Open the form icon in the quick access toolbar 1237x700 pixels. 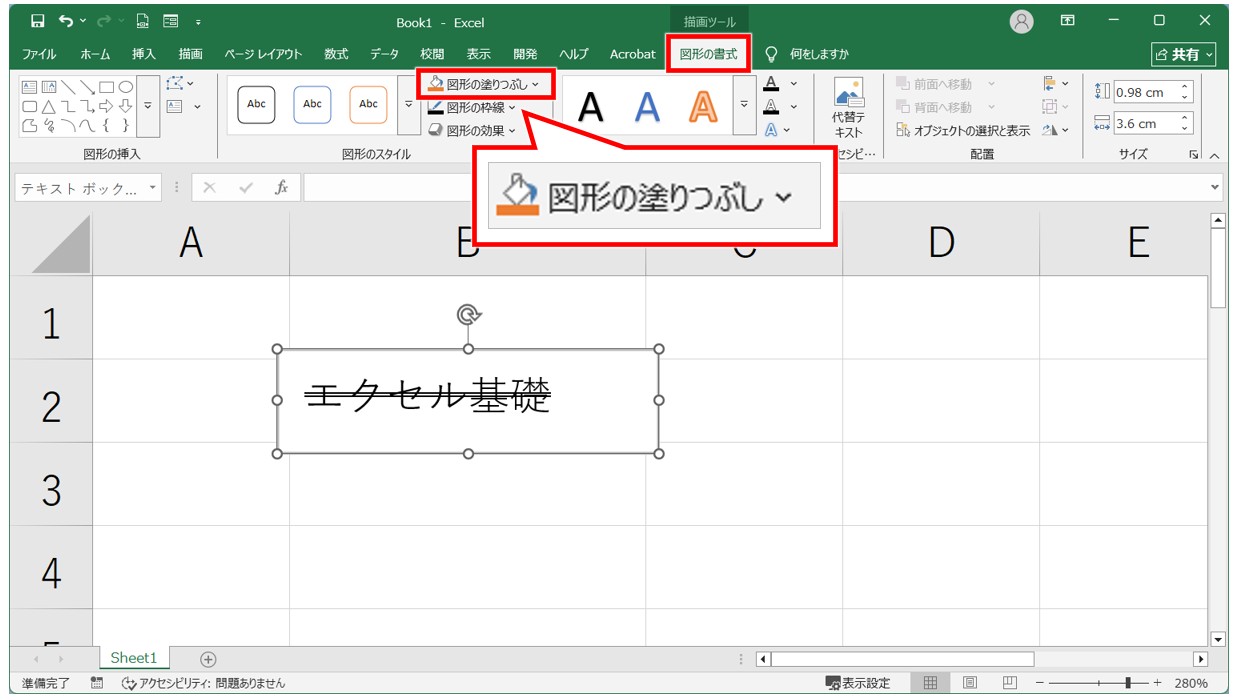pyautogui.click(x=170, y=21)
